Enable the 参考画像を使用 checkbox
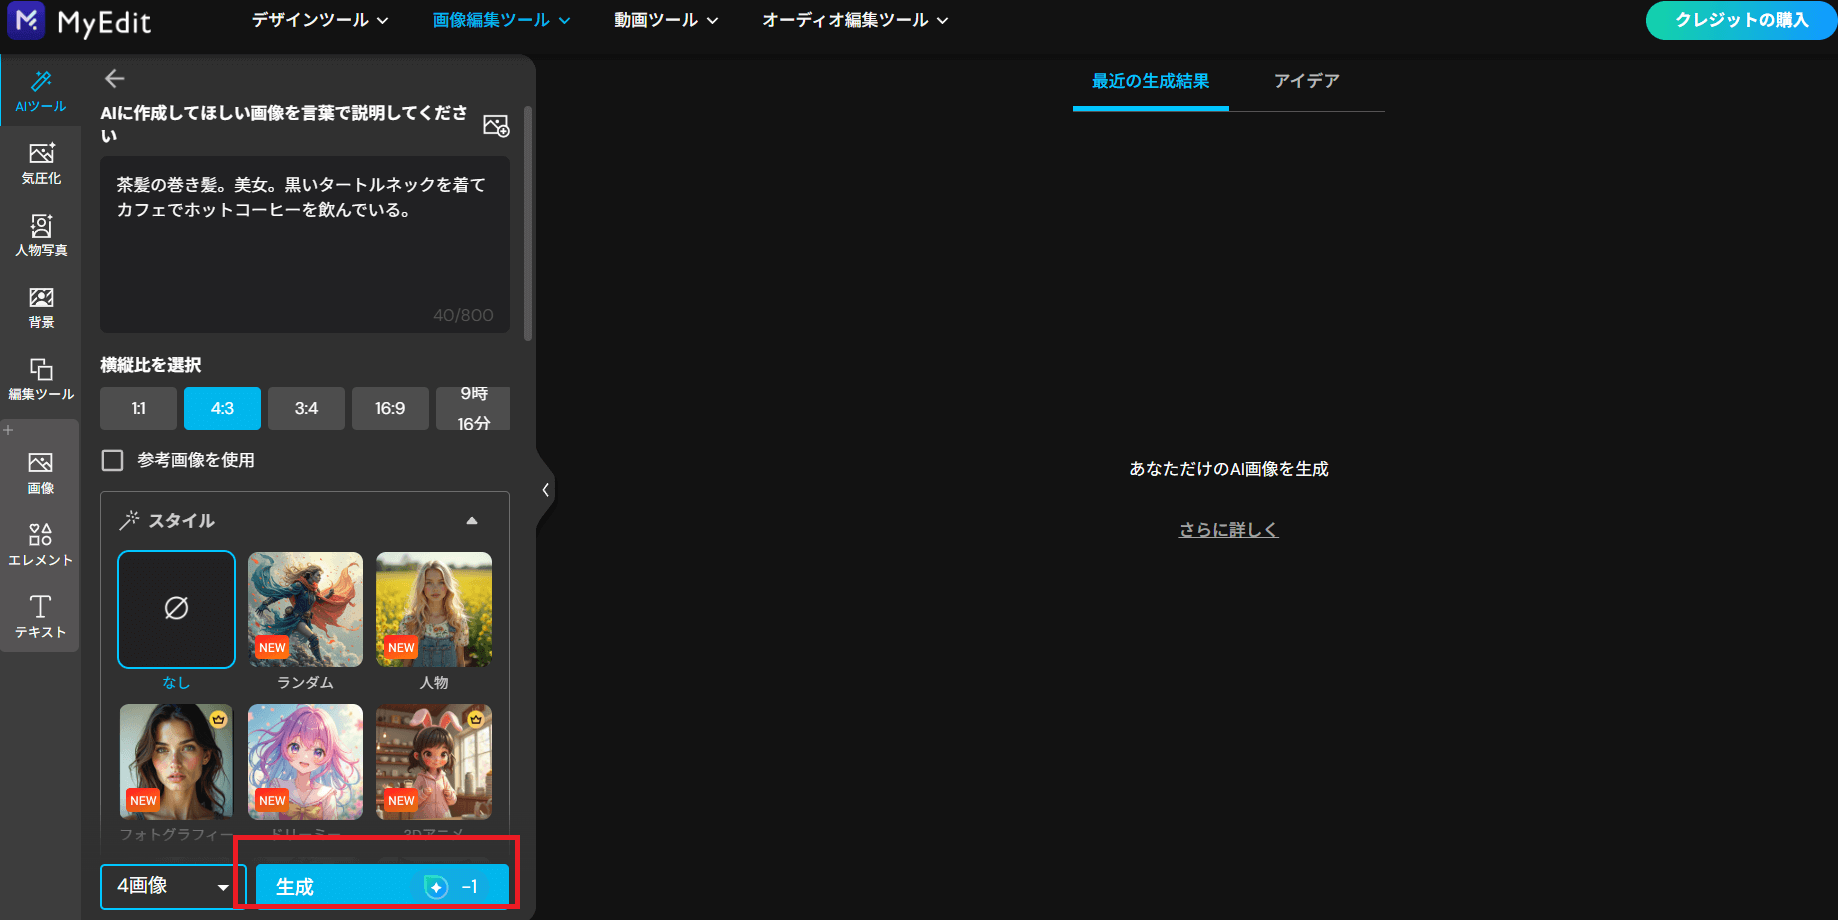 pyautogui.click(x=113, y=460)
